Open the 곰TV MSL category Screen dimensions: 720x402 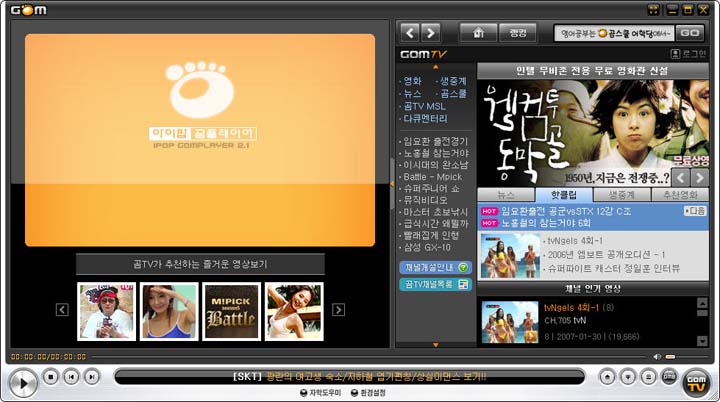pos(424,106)
